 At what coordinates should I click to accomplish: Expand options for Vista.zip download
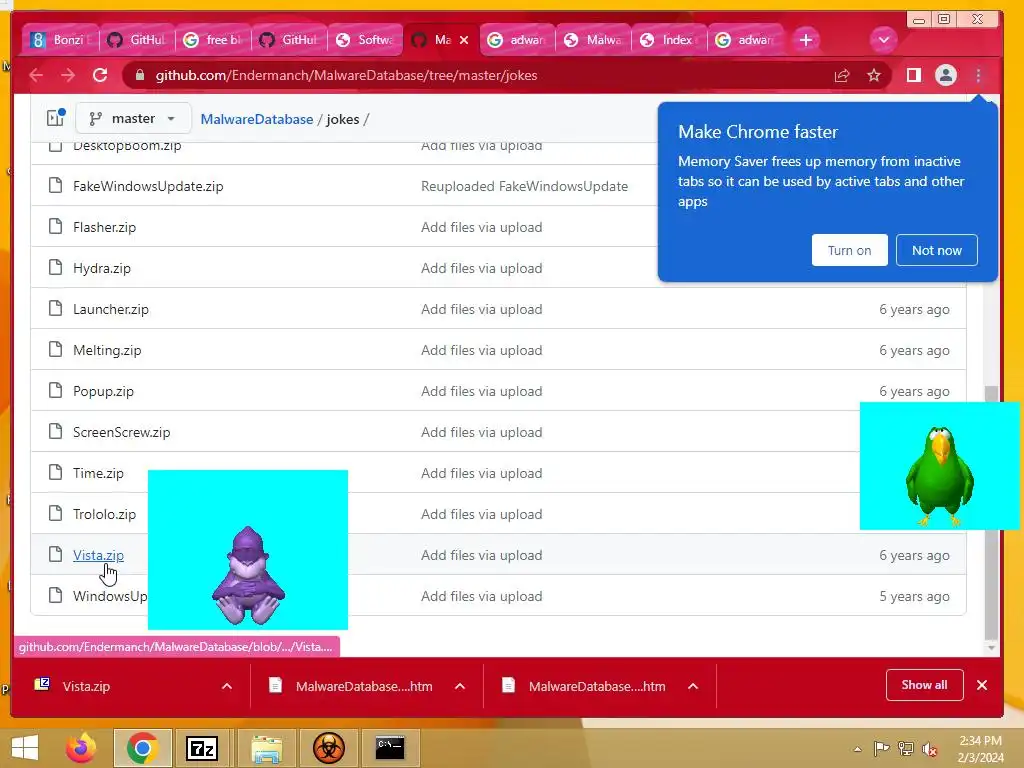[227, 686]
